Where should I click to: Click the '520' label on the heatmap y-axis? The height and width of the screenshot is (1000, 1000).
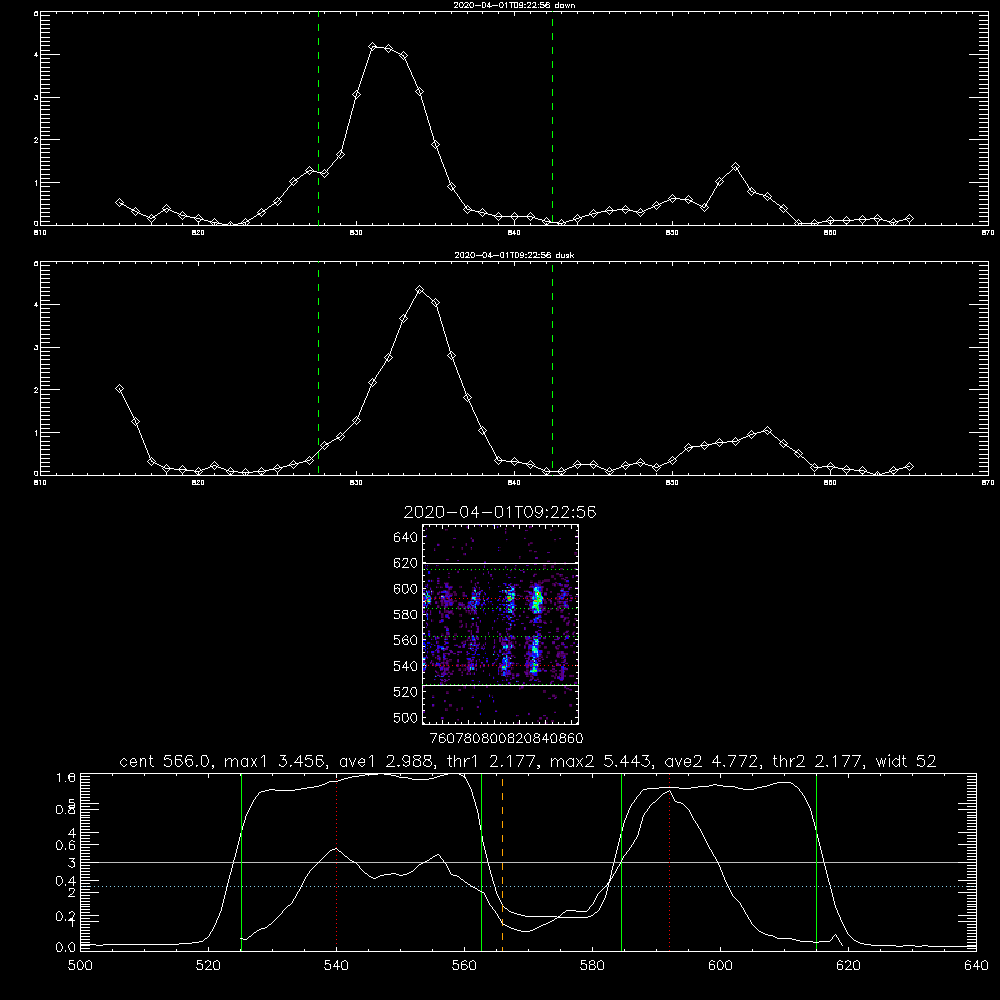406,692
